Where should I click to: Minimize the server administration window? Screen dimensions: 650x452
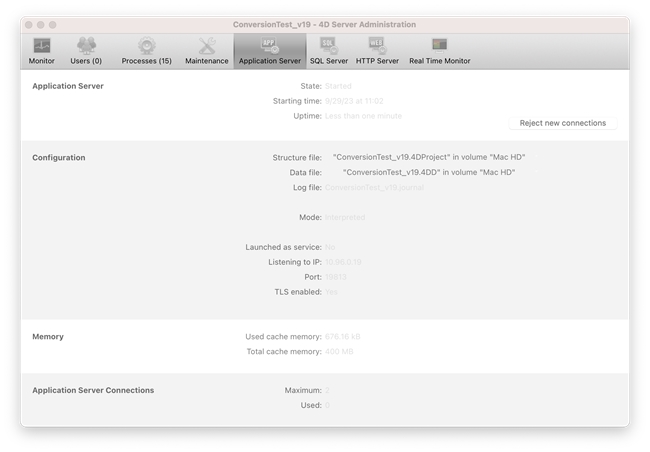pyautogui.click(x=41, y=24)
